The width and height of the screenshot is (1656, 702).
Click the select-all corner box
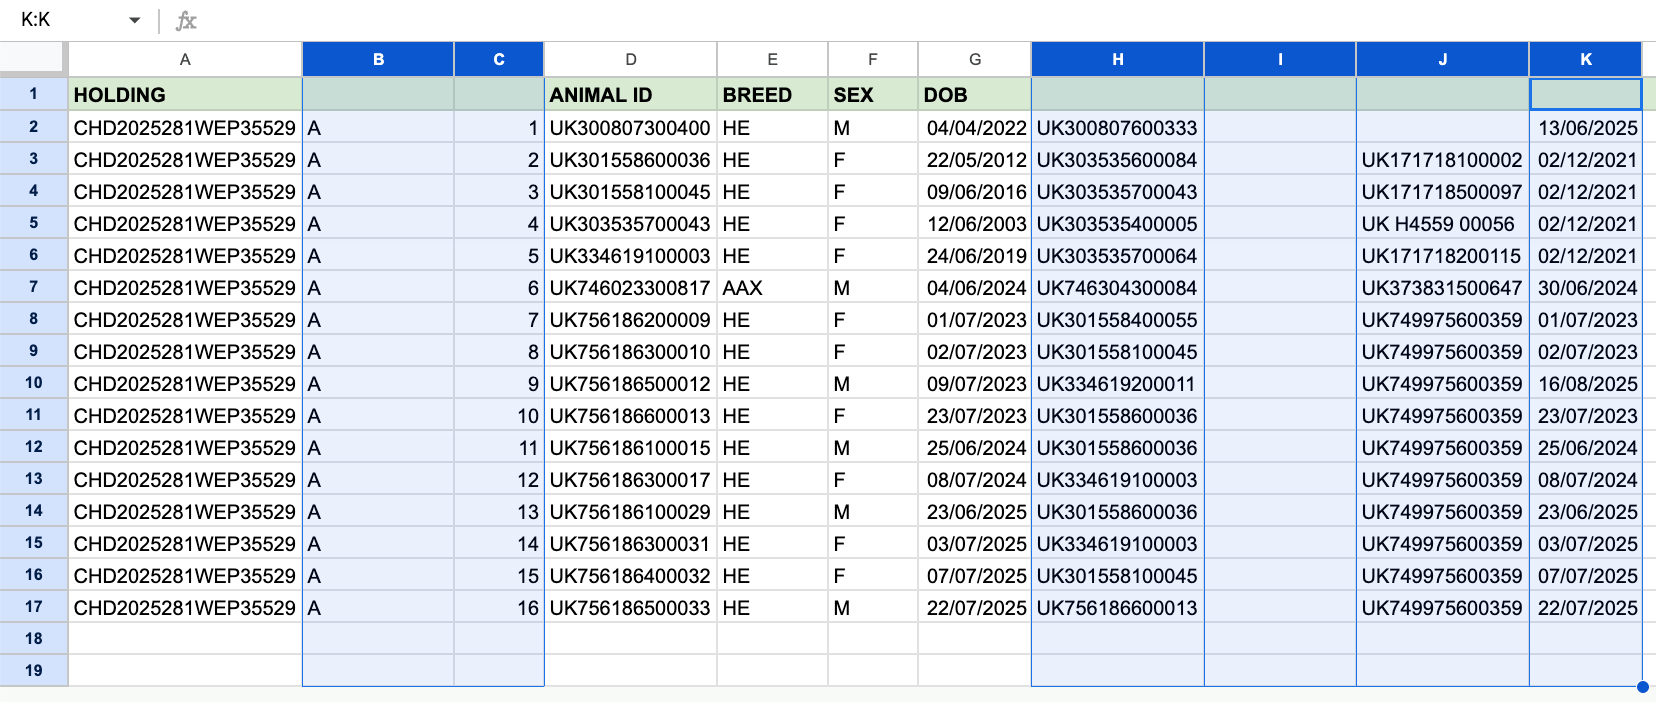33,59
